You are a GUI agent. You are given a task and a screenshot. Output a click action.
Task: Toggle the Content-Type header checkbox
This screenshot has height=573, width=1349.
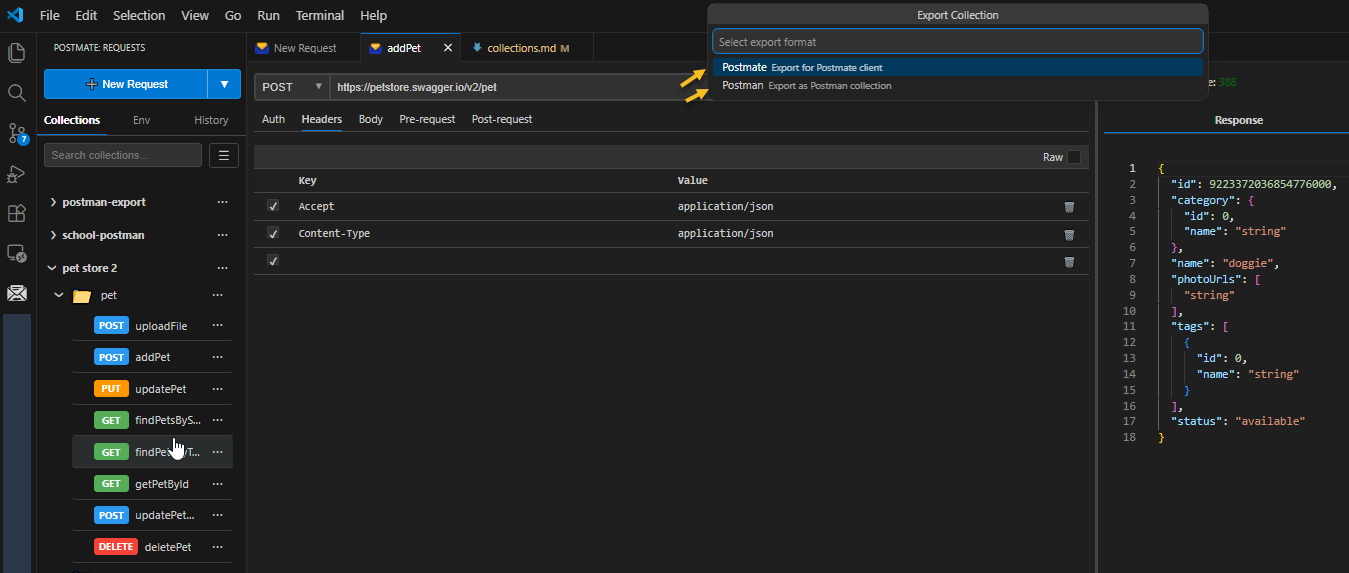[273, 233]
